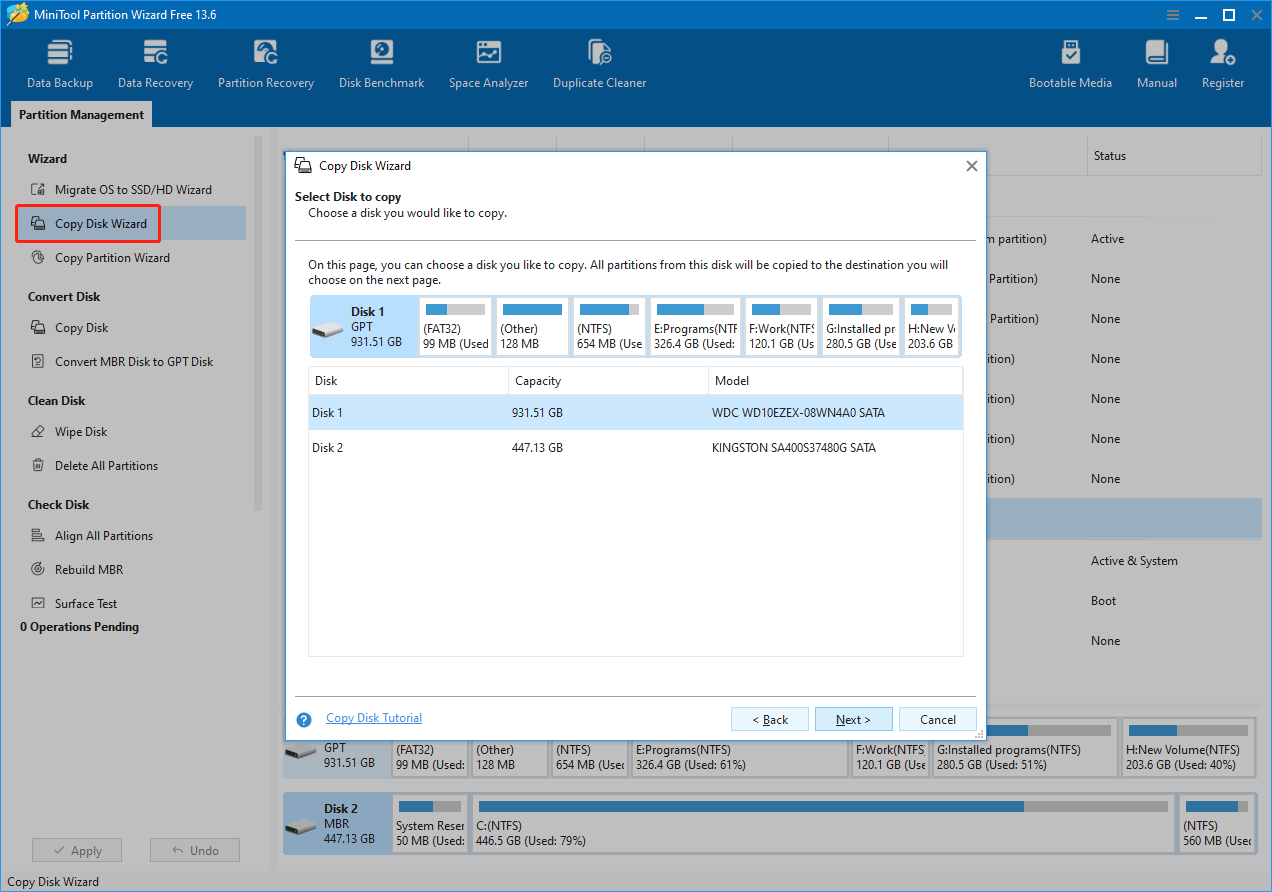Select the (Other) 128 MB partition in wizard
The height and width of the screenshot is (892, 1272).
pyautogui.click(x=532, y=327)
